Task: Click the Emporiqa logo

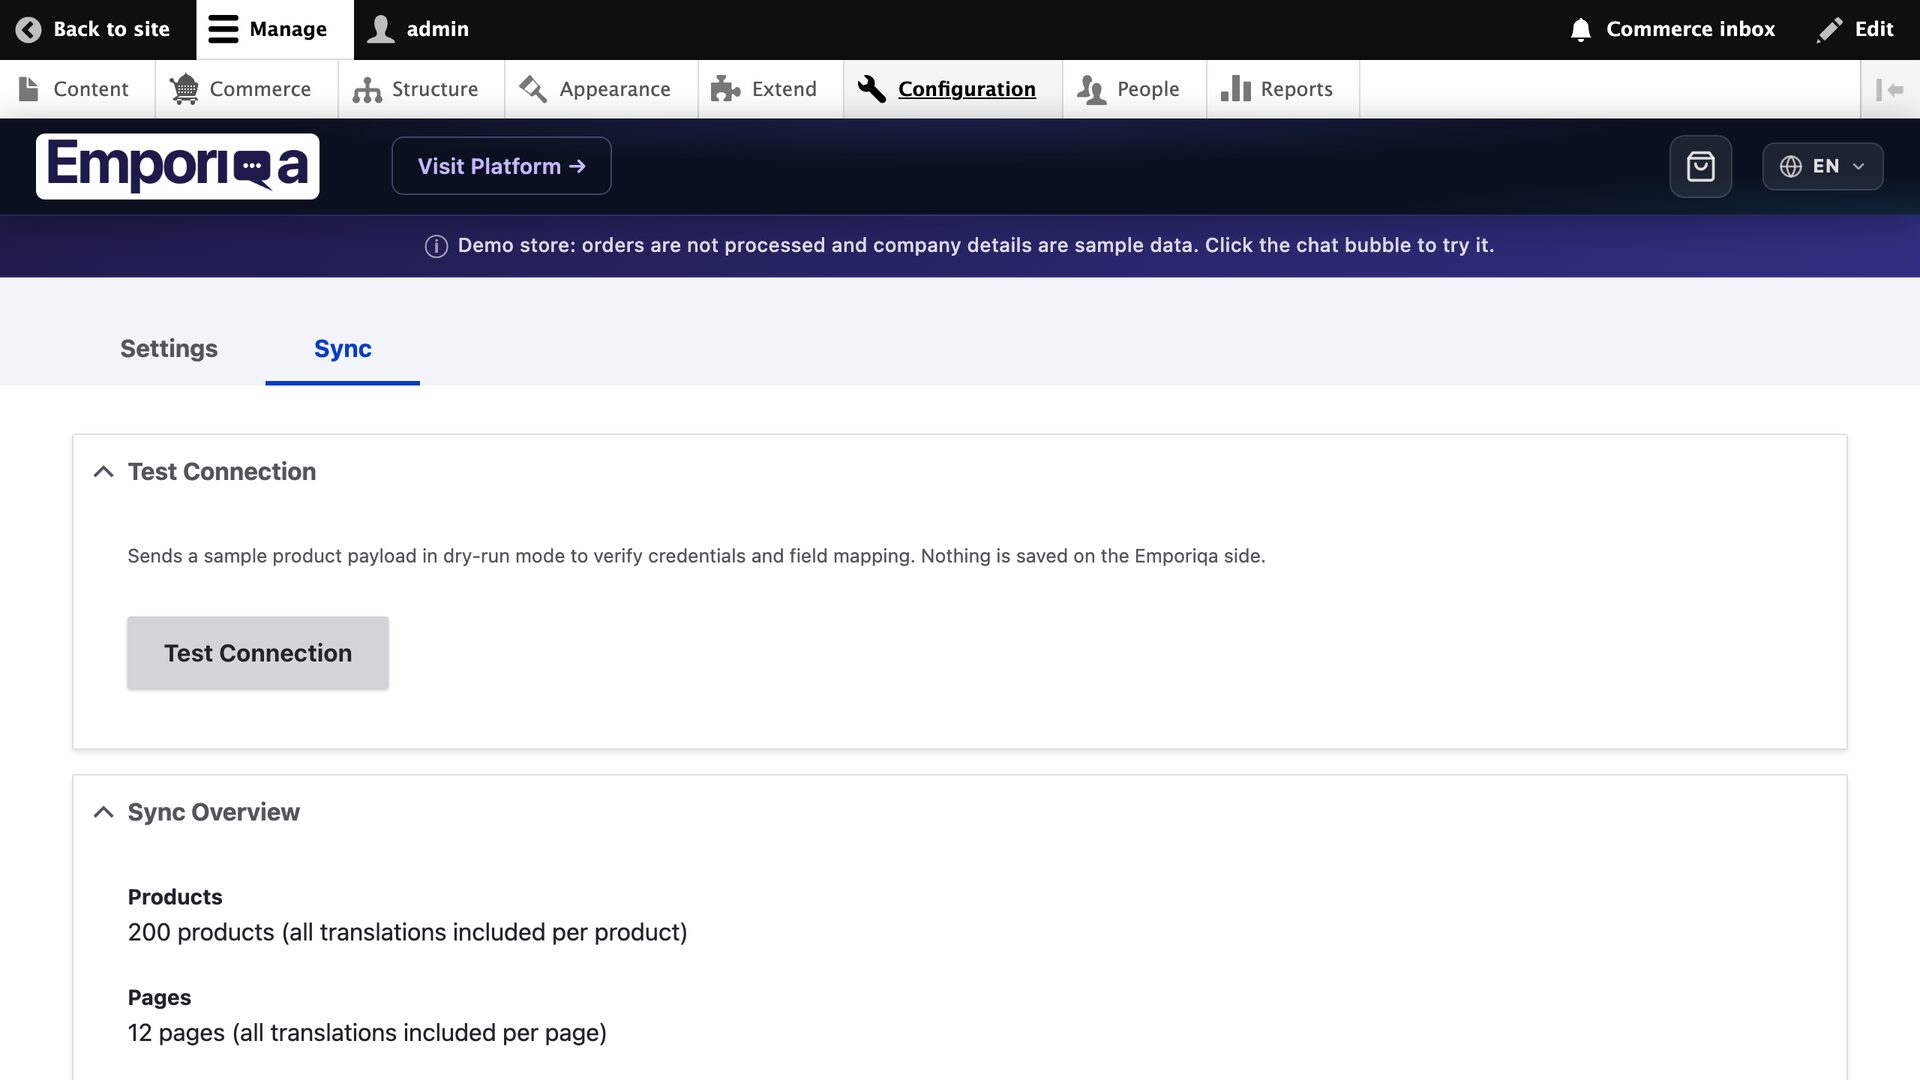Action: point(178,166)
